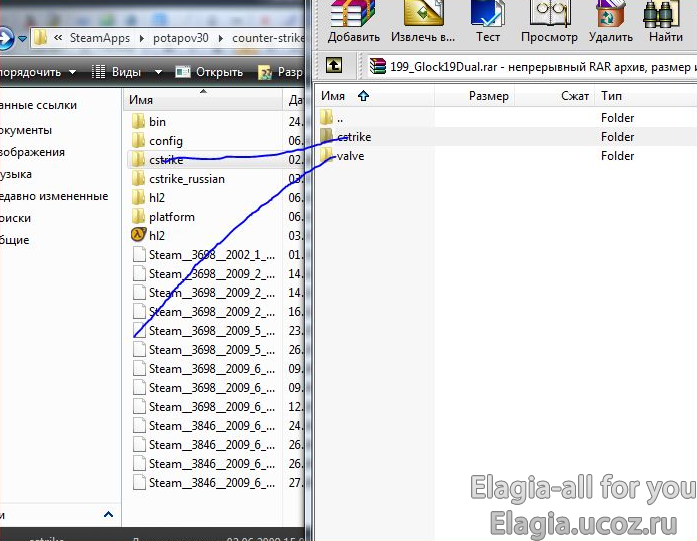This screenshot has height=541, width=697.
Task: Click the Разр... toolbar button in Explorer
Action: coord(280,72)
